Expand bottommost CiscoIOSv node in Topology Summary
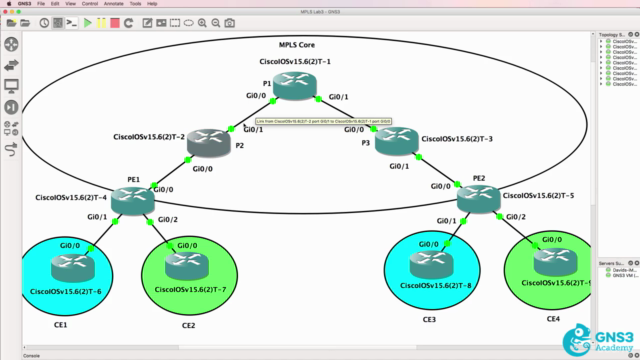This screenshot has height=360, width=640. 601,84
